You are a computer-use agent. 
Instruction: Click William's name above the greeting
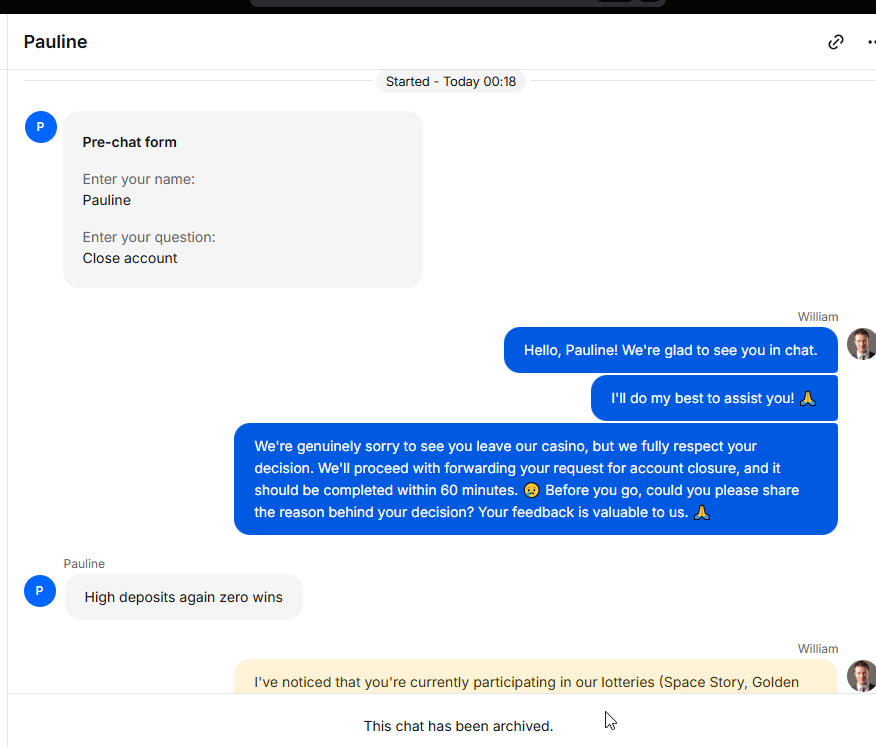click(817, 317)
